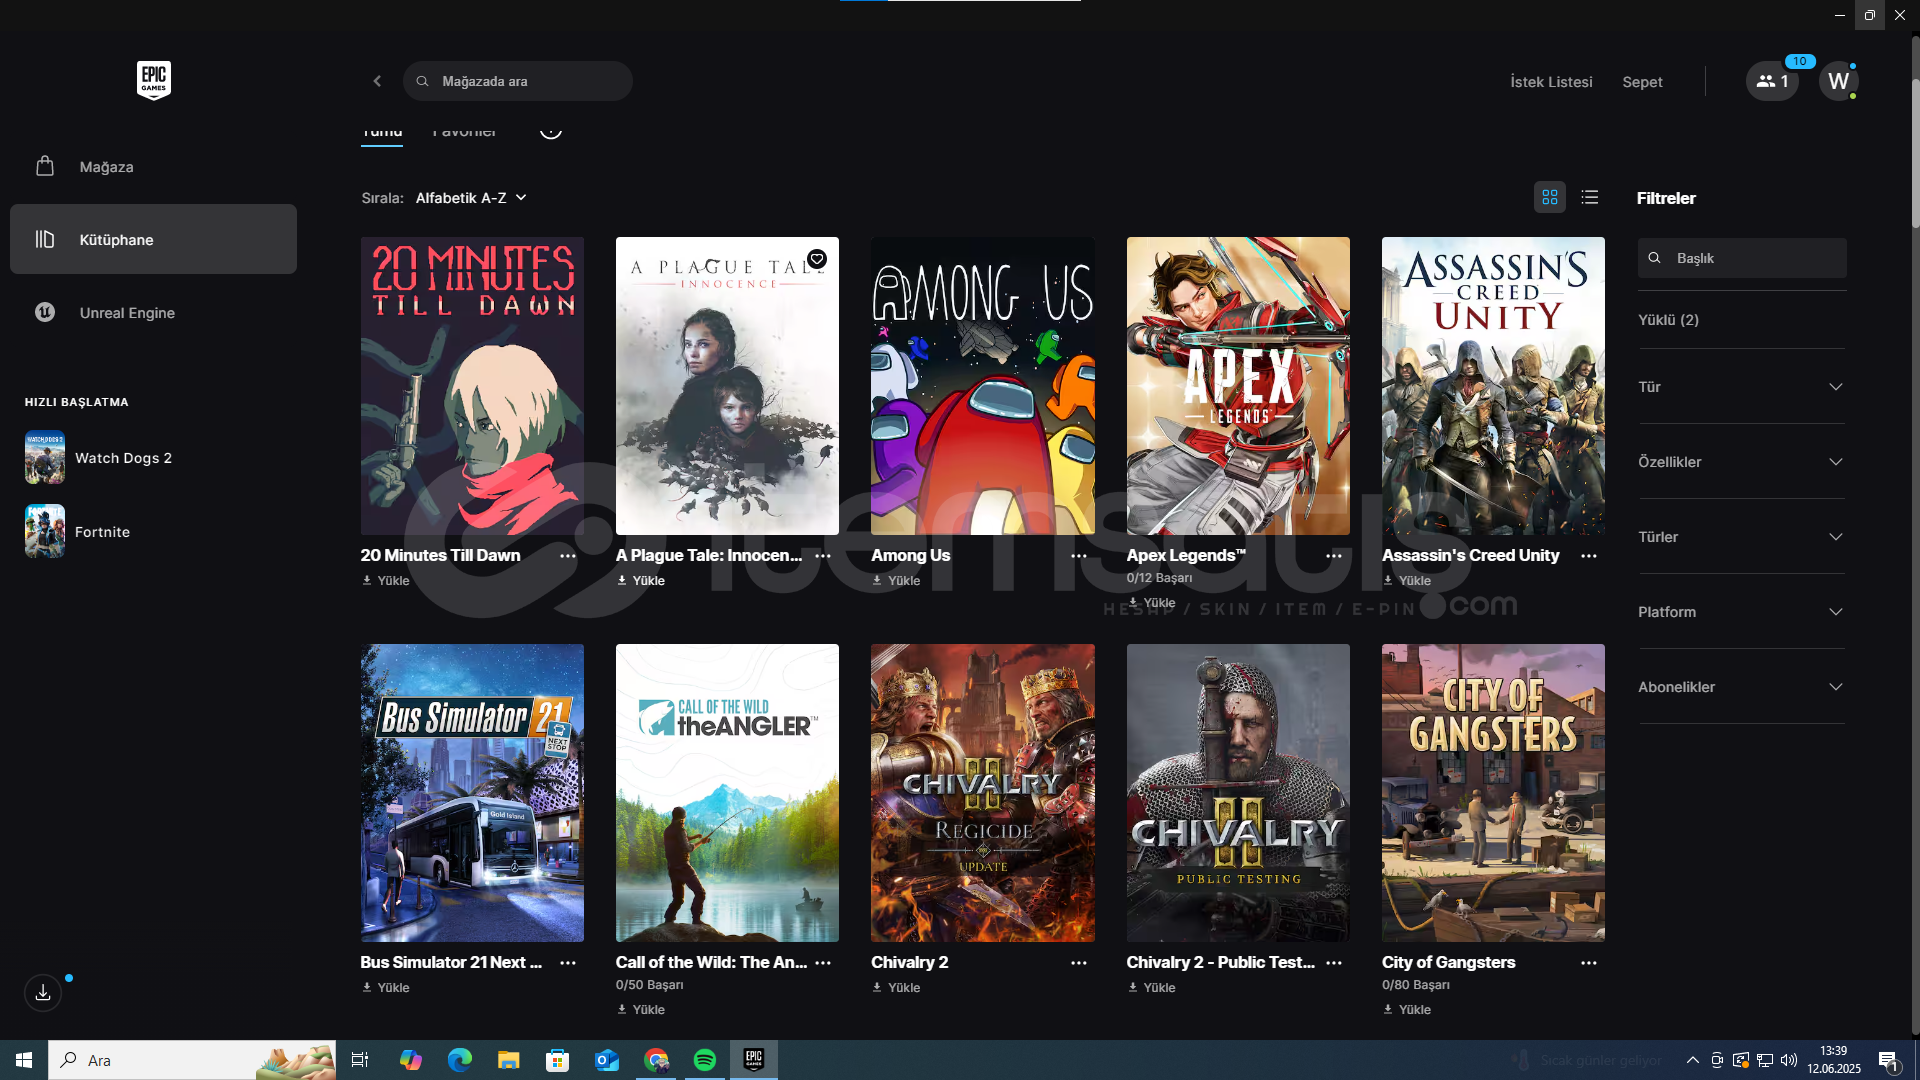Open Microsoft Store from the taskbar

[558, 1060]
